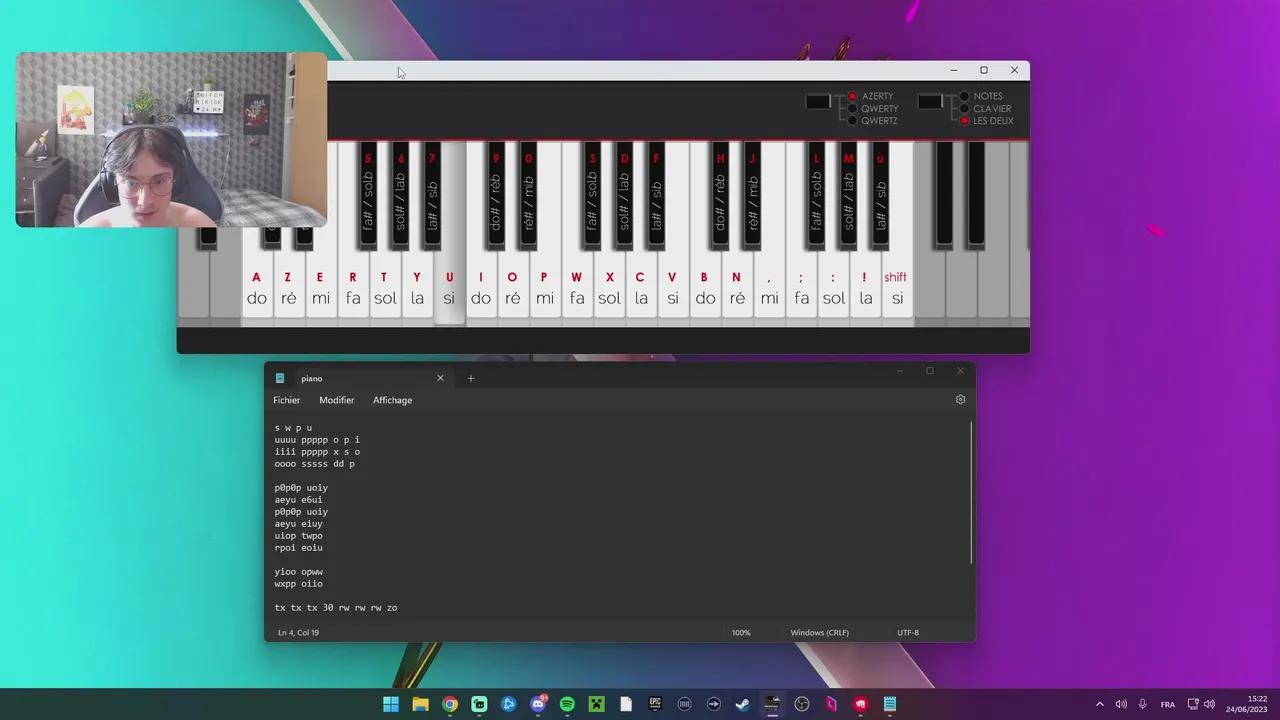Click the Notepad vertical scrollbar

click(972, 492)
